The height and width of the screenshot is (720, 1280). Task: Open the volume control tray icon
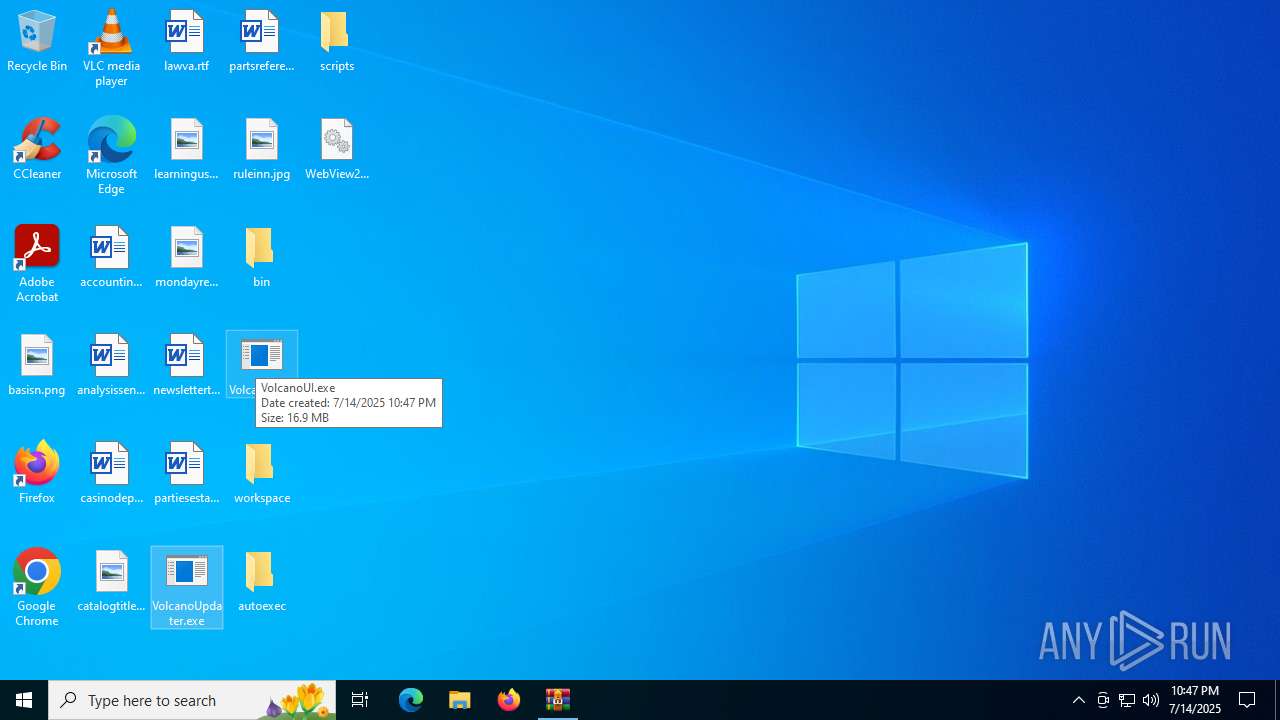1151,700
